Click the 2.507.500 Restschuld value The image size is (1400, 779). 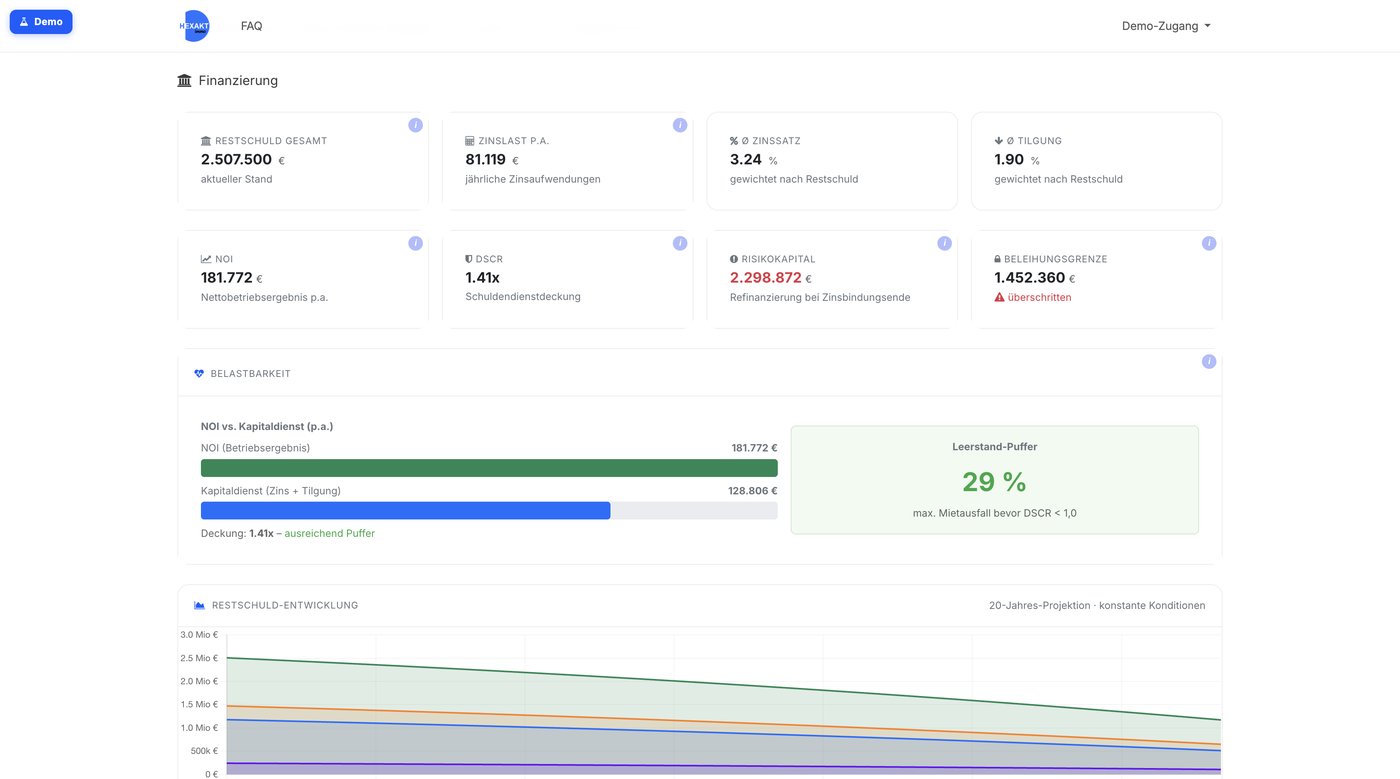point(236,159)
